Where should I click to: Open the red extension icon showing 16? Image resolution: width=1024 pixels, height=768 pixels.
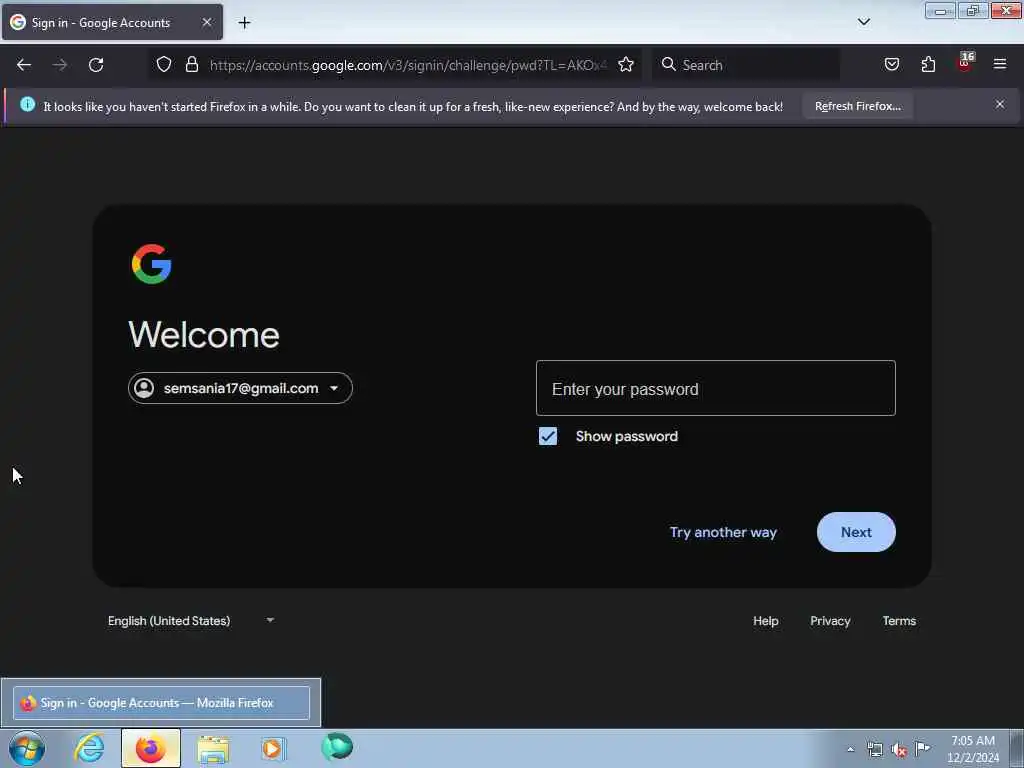pos(965,63)
